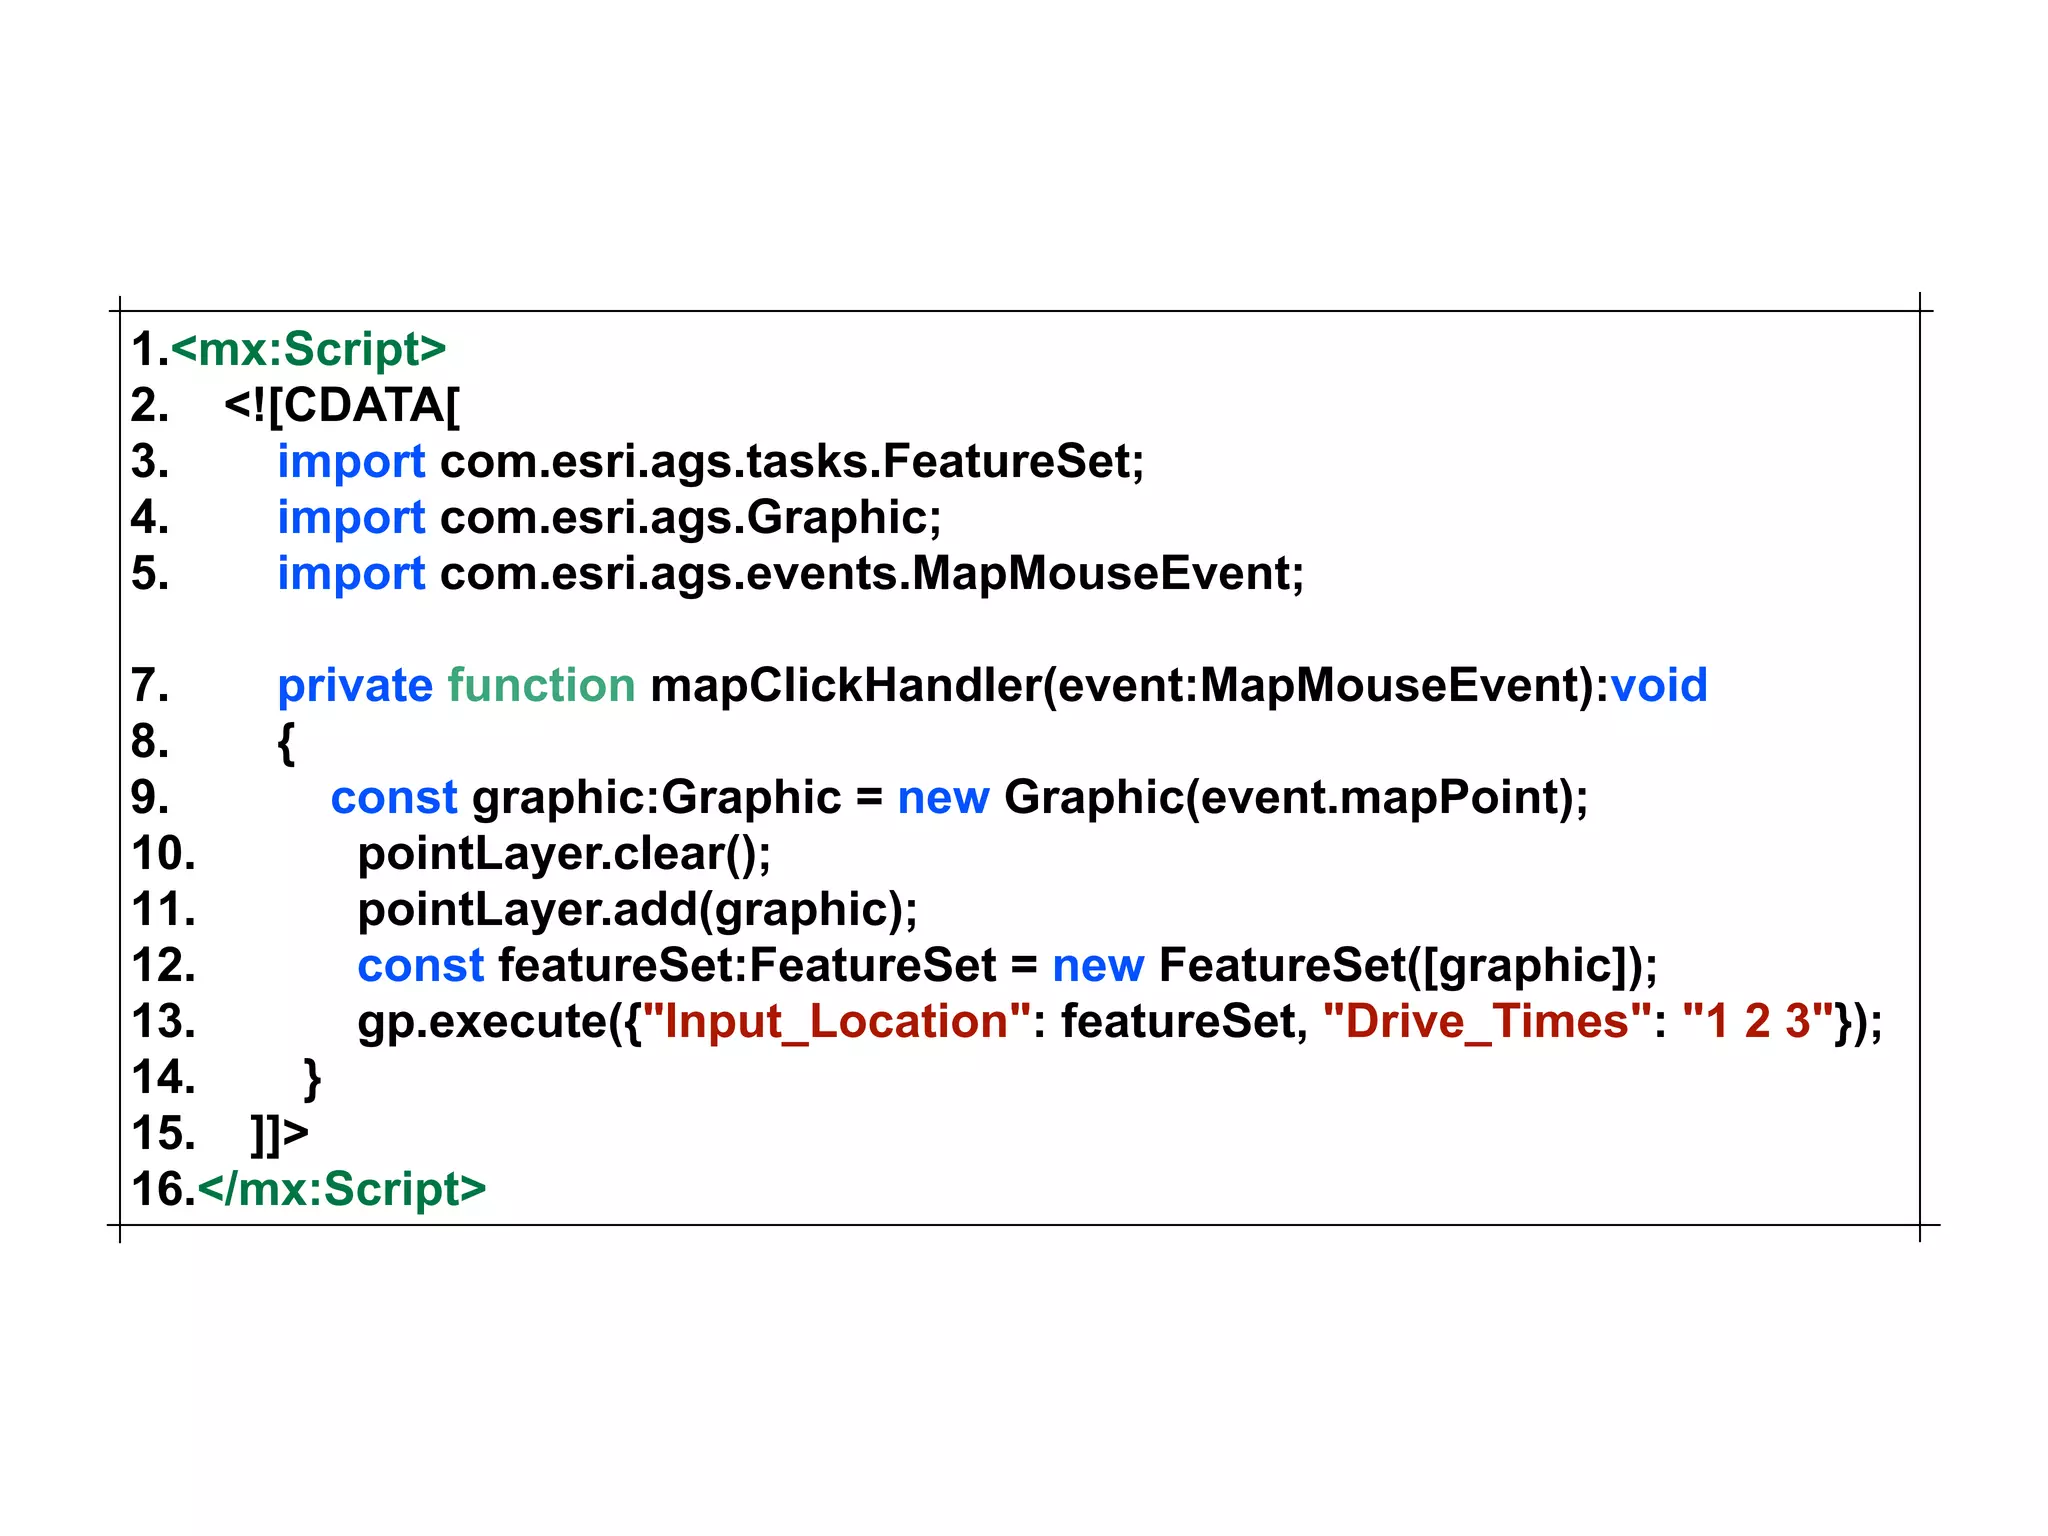2048x1536 pixels.
Task: Click the void return type
Action: point(1659,685)
